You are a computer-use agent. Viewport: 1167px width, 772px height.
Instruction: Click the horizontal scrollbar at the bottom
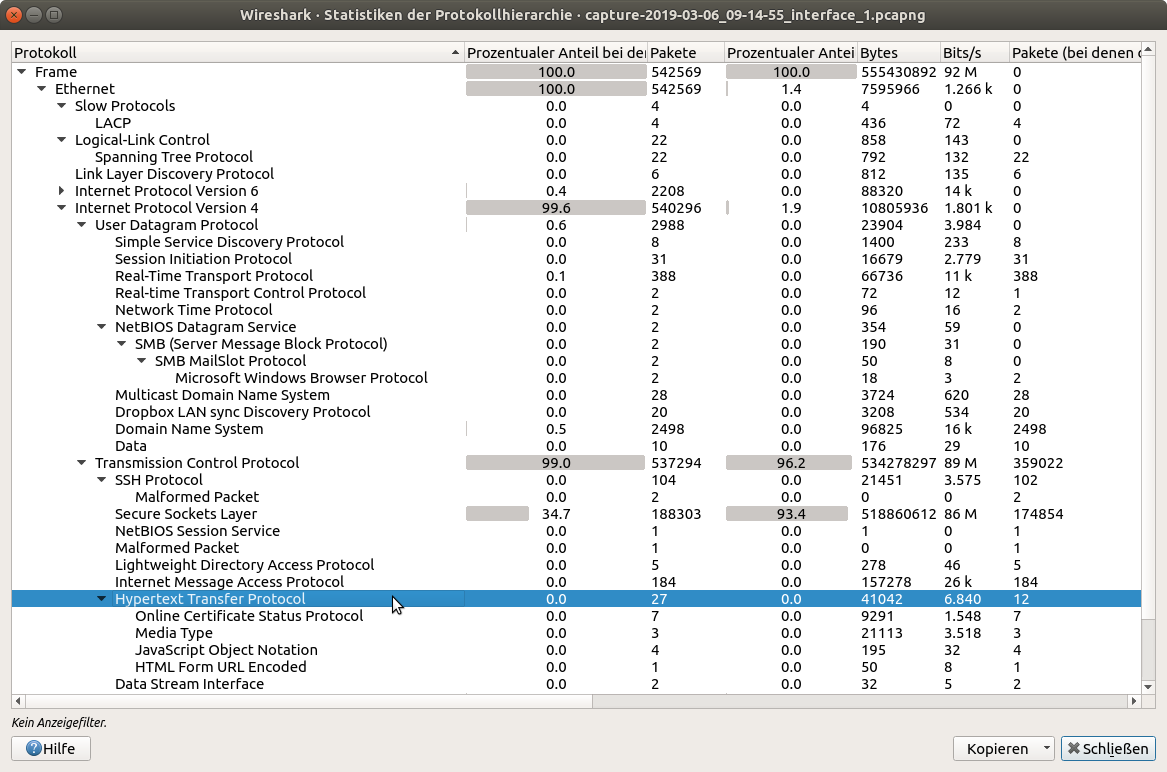[300, 701]
